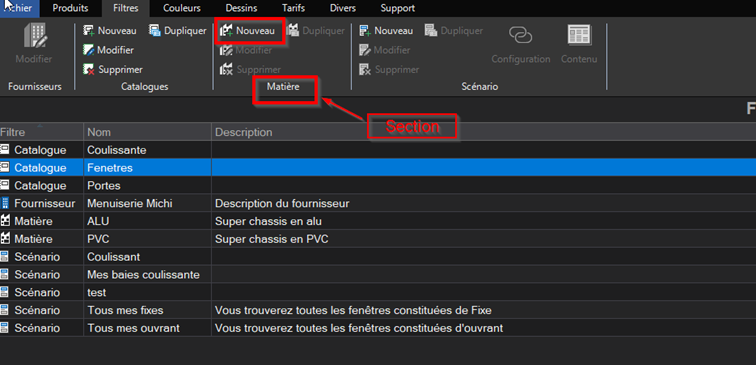Sort by the Description column header
Image resolution: width=756 pixels, height=365 pixels.
484,132
